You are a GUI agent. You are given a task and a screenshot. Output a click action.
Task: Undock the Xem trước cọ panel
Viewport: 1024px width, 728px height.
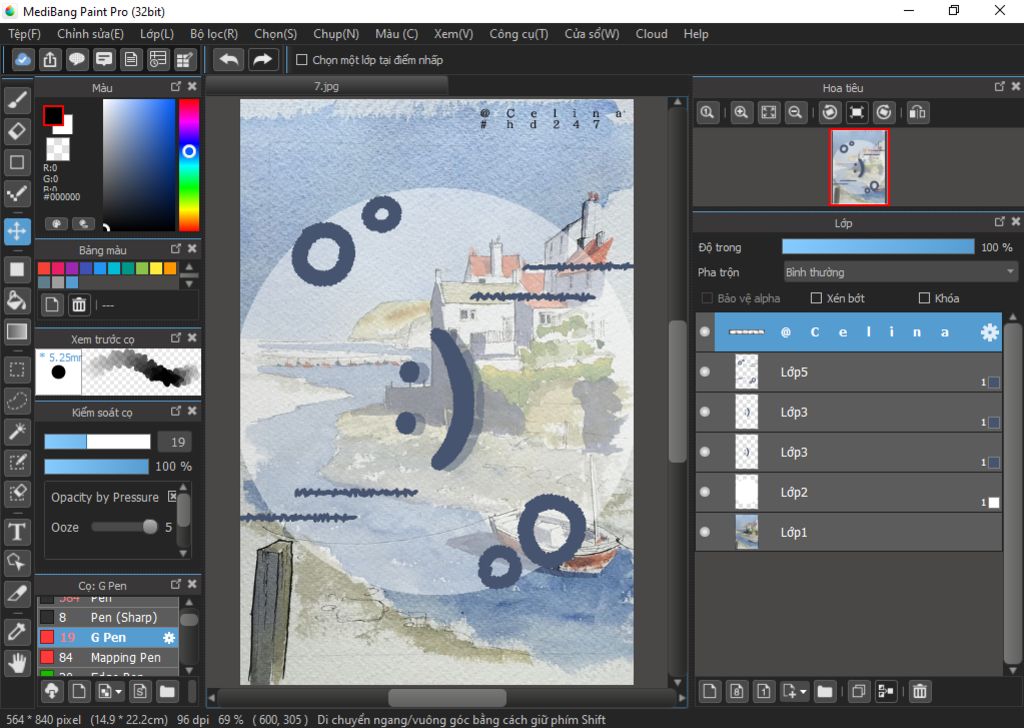(x=176, y=338)
